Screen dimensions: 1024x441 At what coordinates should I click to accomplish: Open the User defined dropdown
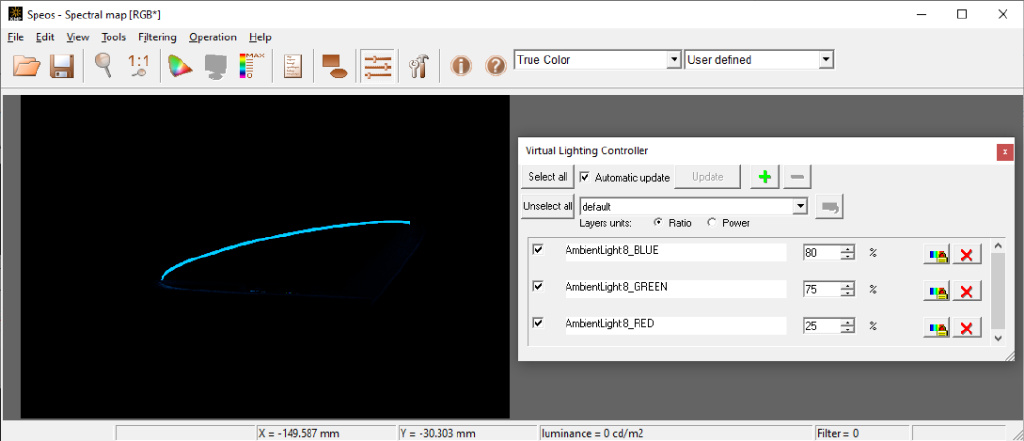[x=826, y=60]
